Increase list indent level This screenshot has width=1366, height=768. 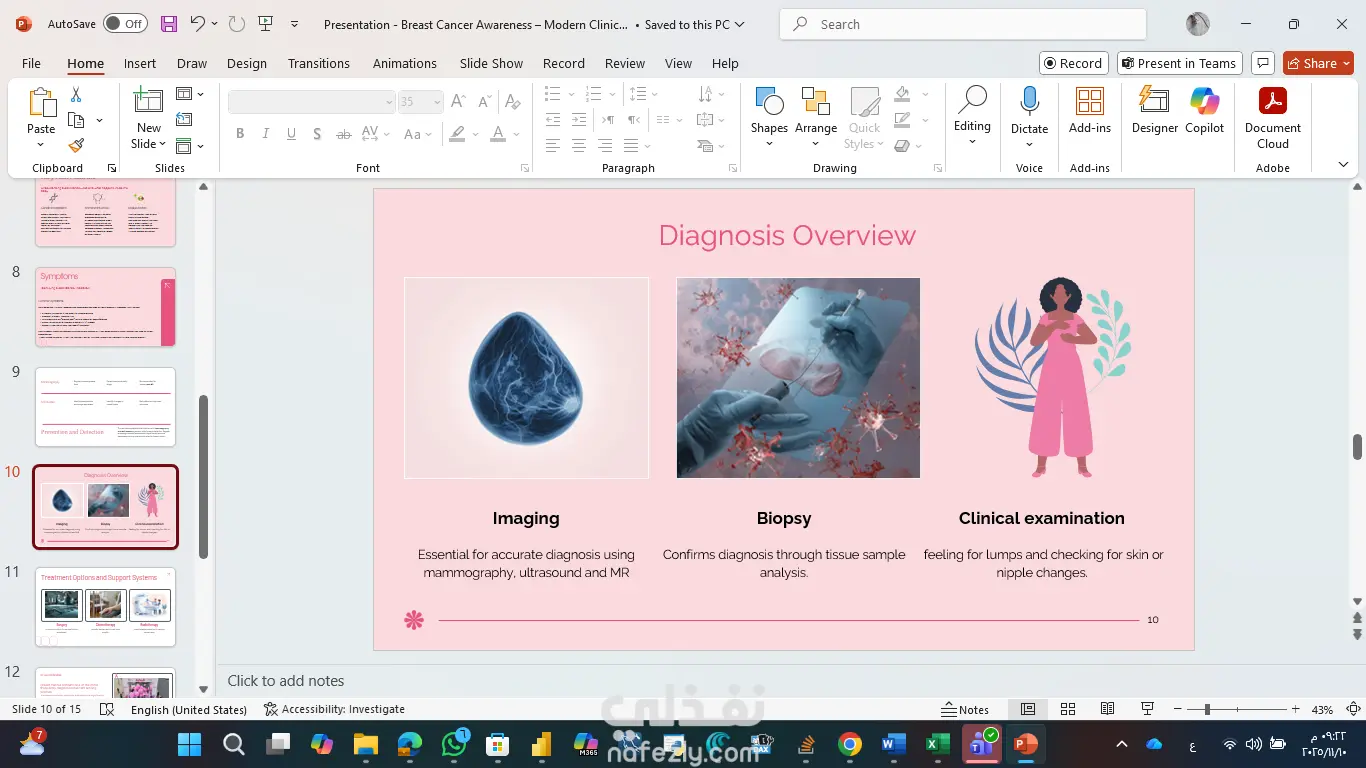pyautogui.click(x=579, y=120)
